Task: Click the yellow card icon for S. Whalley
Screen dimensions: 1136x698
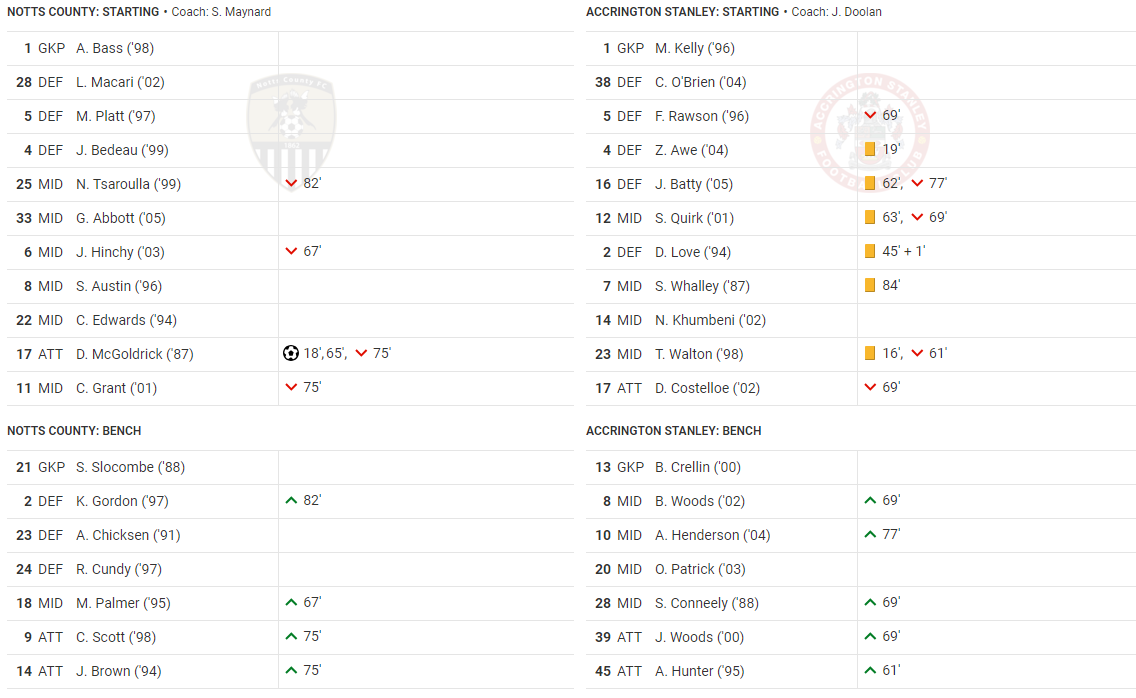Action: point(870,285)
